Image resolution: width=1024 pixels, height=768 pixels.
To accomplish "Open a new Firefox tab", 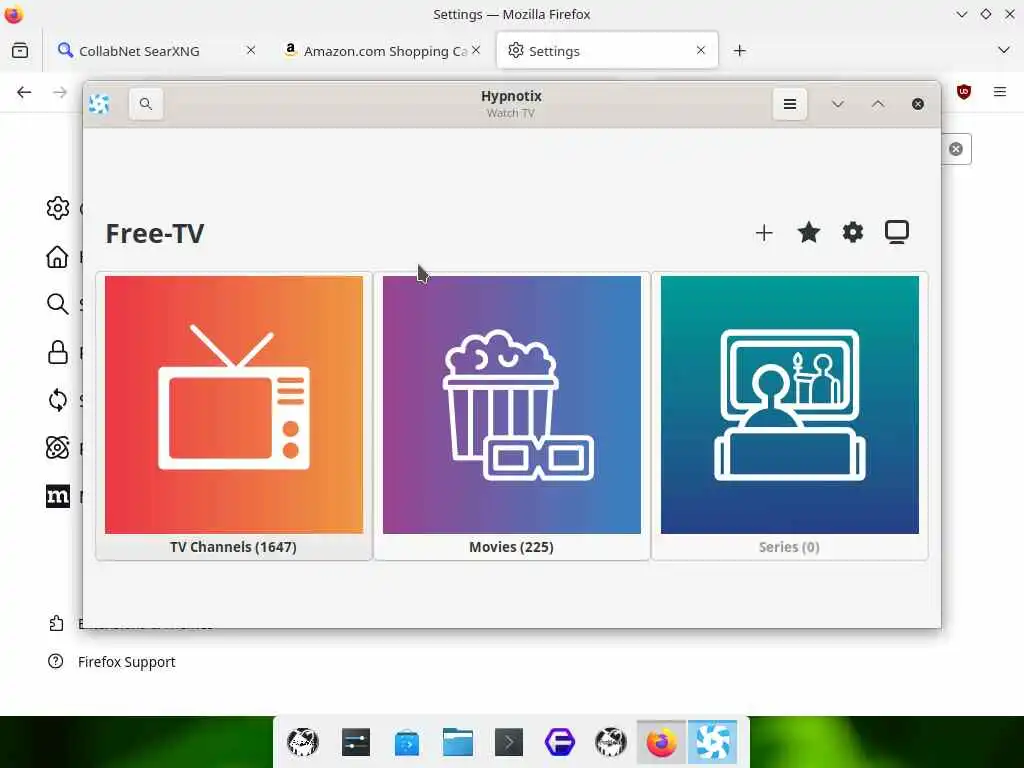I will (739, 50).
